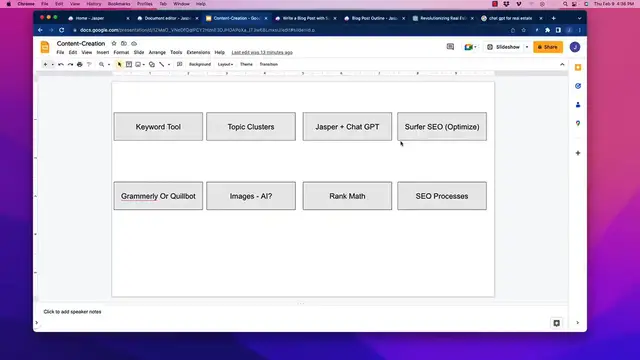Image resolution: width=640 pixels, height=360 pixels.
Task: Switch to the Home - Jasper tab
Action: click(98, 18)
